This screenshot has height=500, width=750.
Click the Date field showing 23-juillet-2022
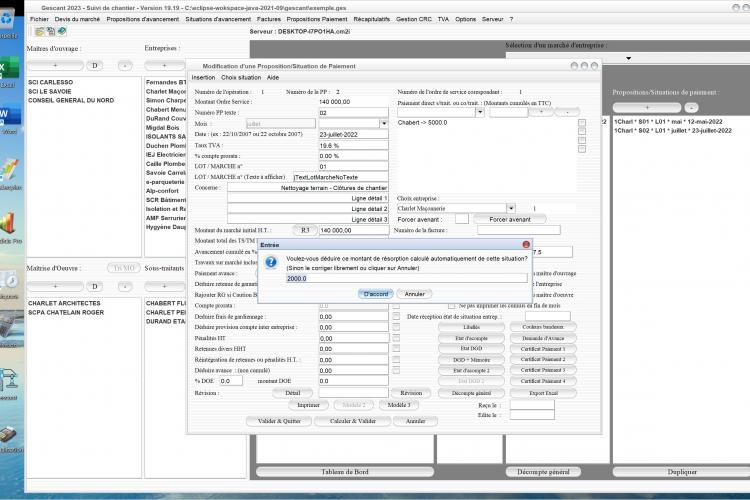click(x=353, y=134)
